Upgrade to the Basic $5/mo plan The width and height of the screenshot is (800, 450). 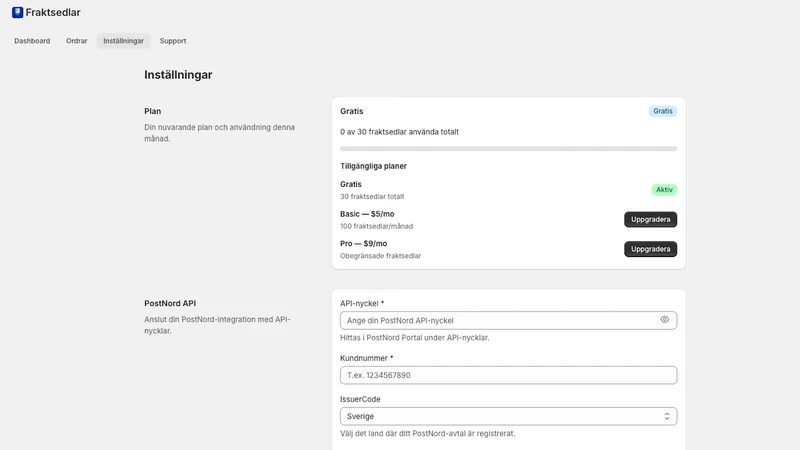[650, 219]
